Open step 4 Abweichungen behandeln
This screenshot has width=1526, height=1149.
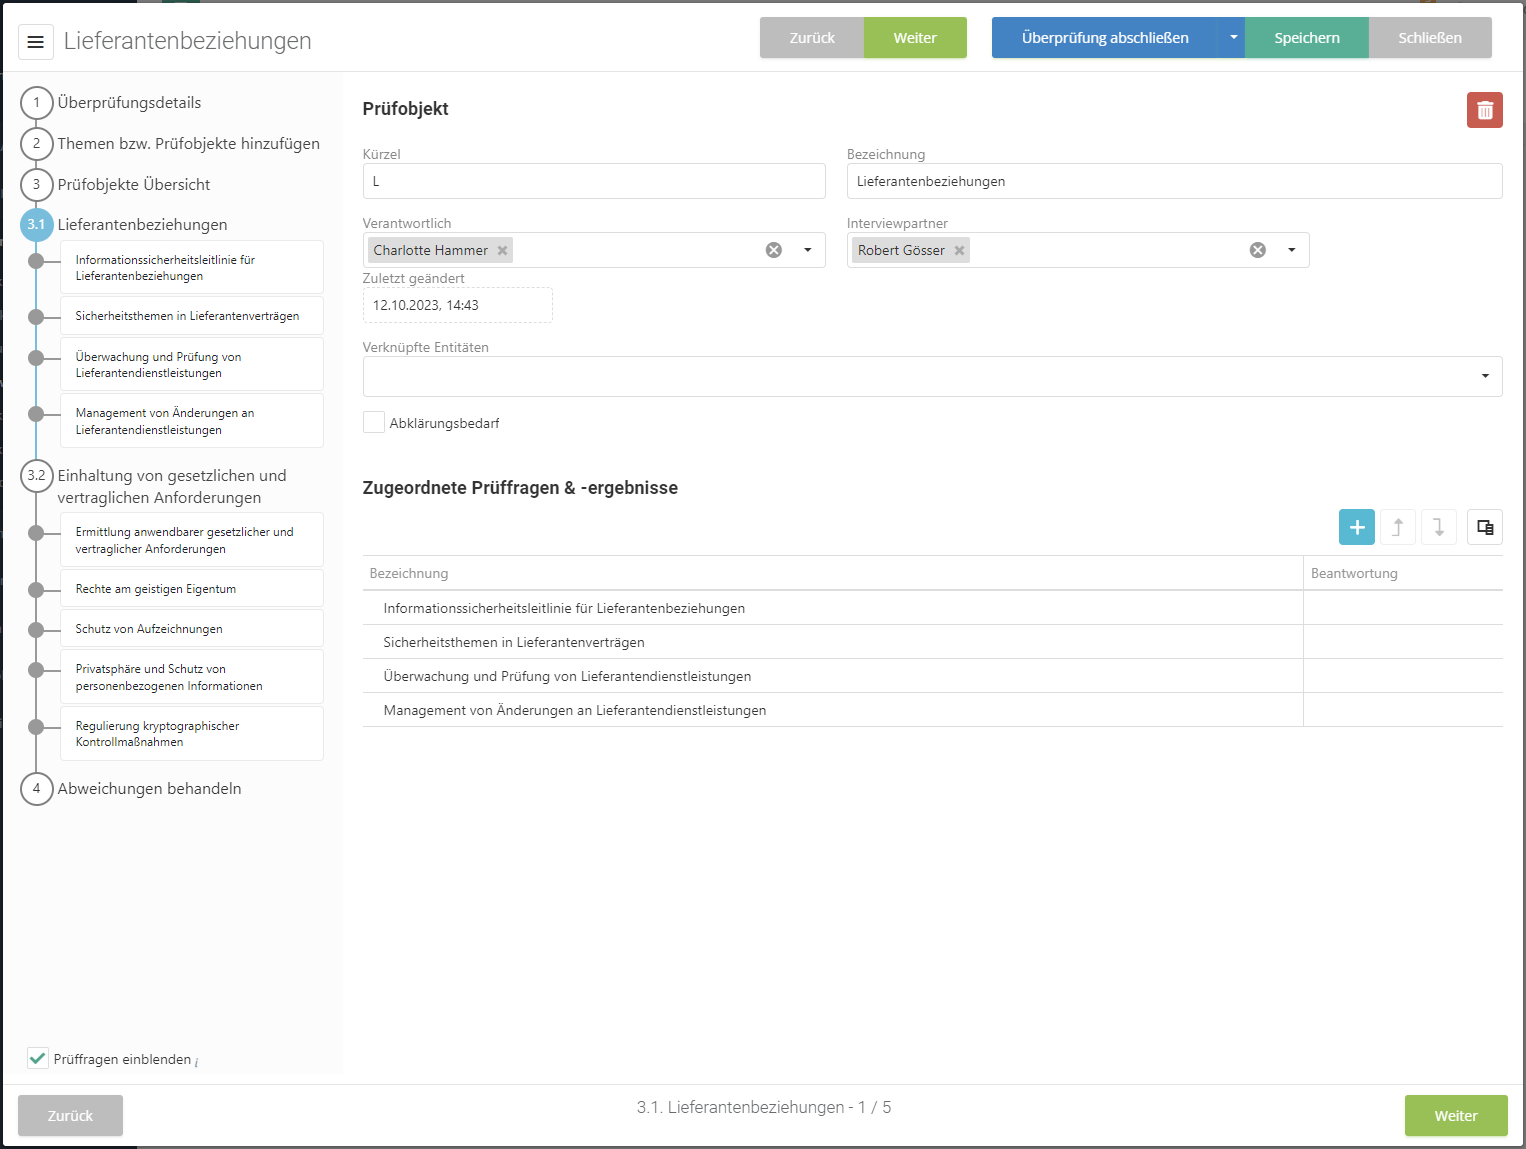(149, 789)
